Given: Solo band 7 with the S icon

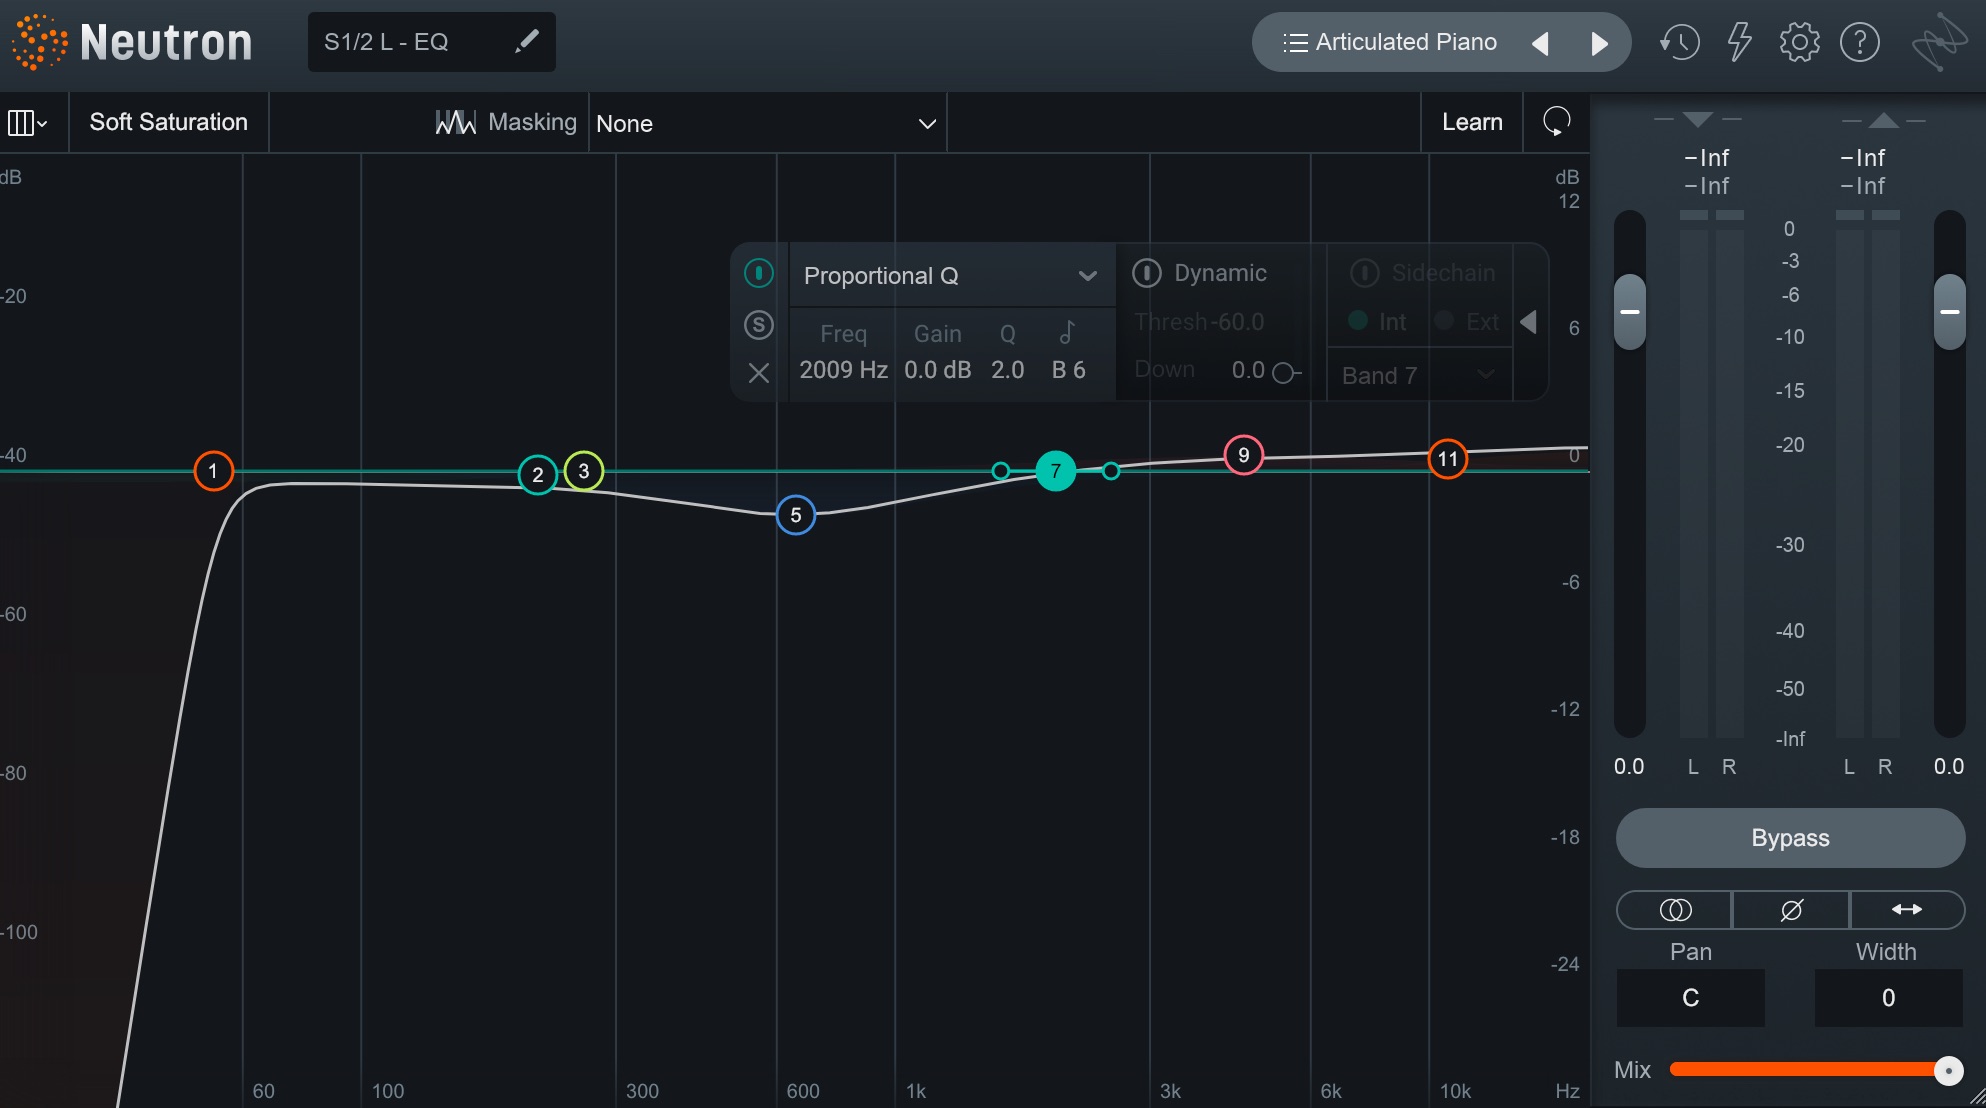Looking at the screenshot, I should coord(759,324).
